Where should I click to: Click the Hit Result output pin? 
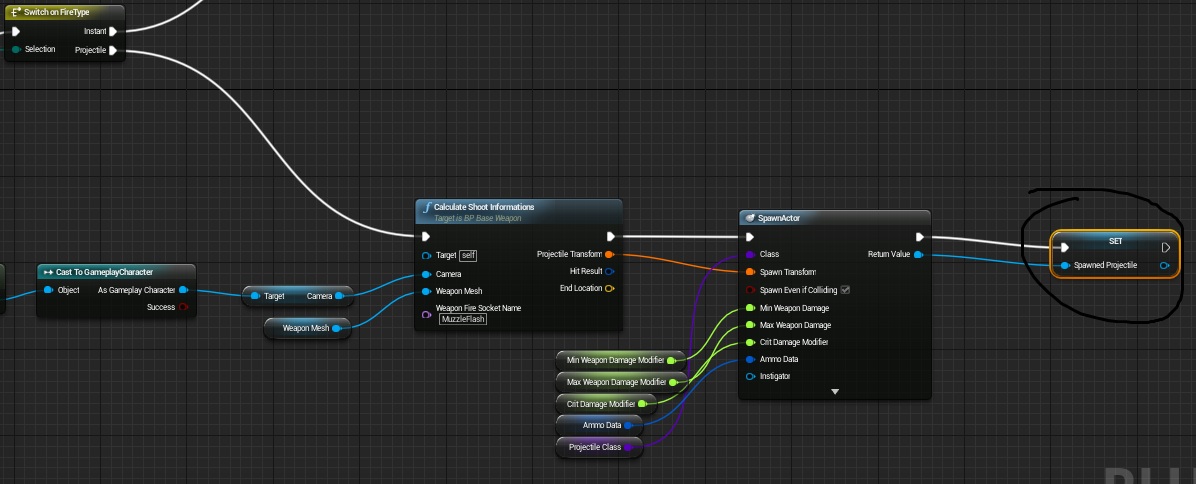[609, 271]
